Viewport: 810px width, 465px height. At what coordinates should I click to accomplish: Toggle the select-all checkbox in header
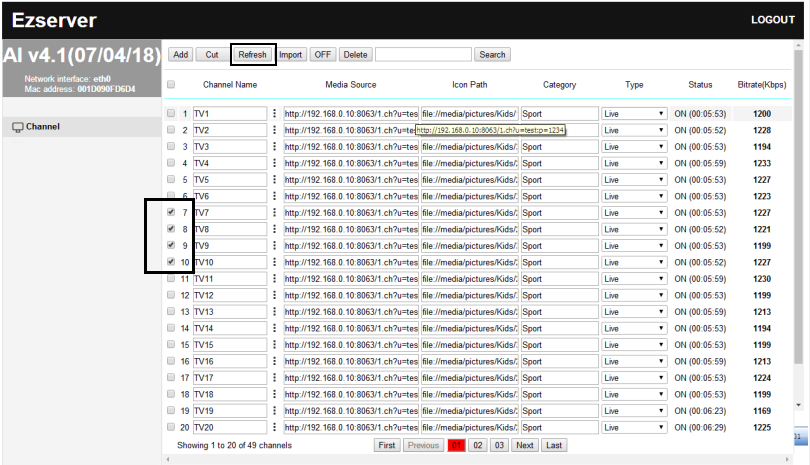click(x=171, y=85)
